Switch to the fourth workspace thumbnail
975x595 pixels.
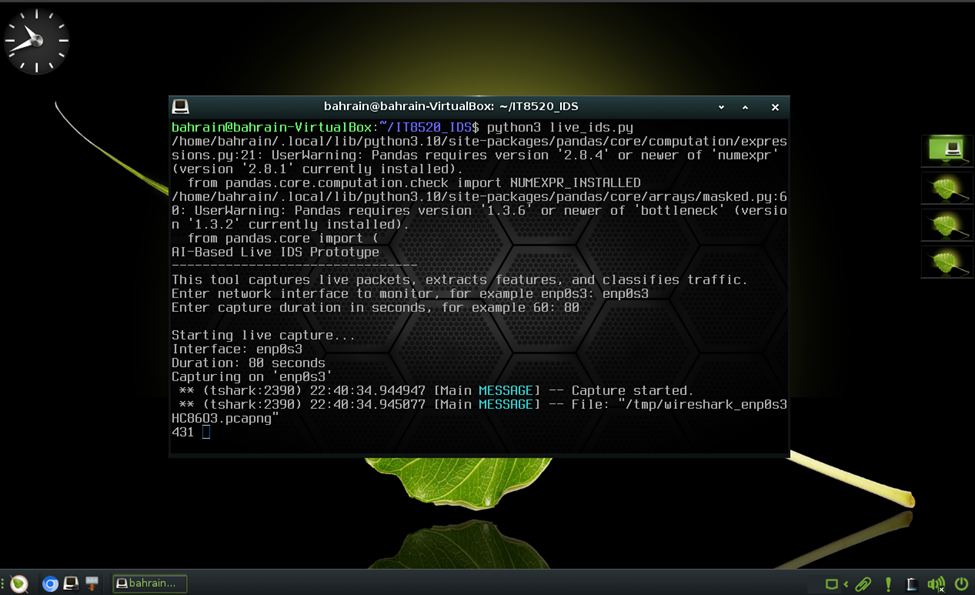946,262
